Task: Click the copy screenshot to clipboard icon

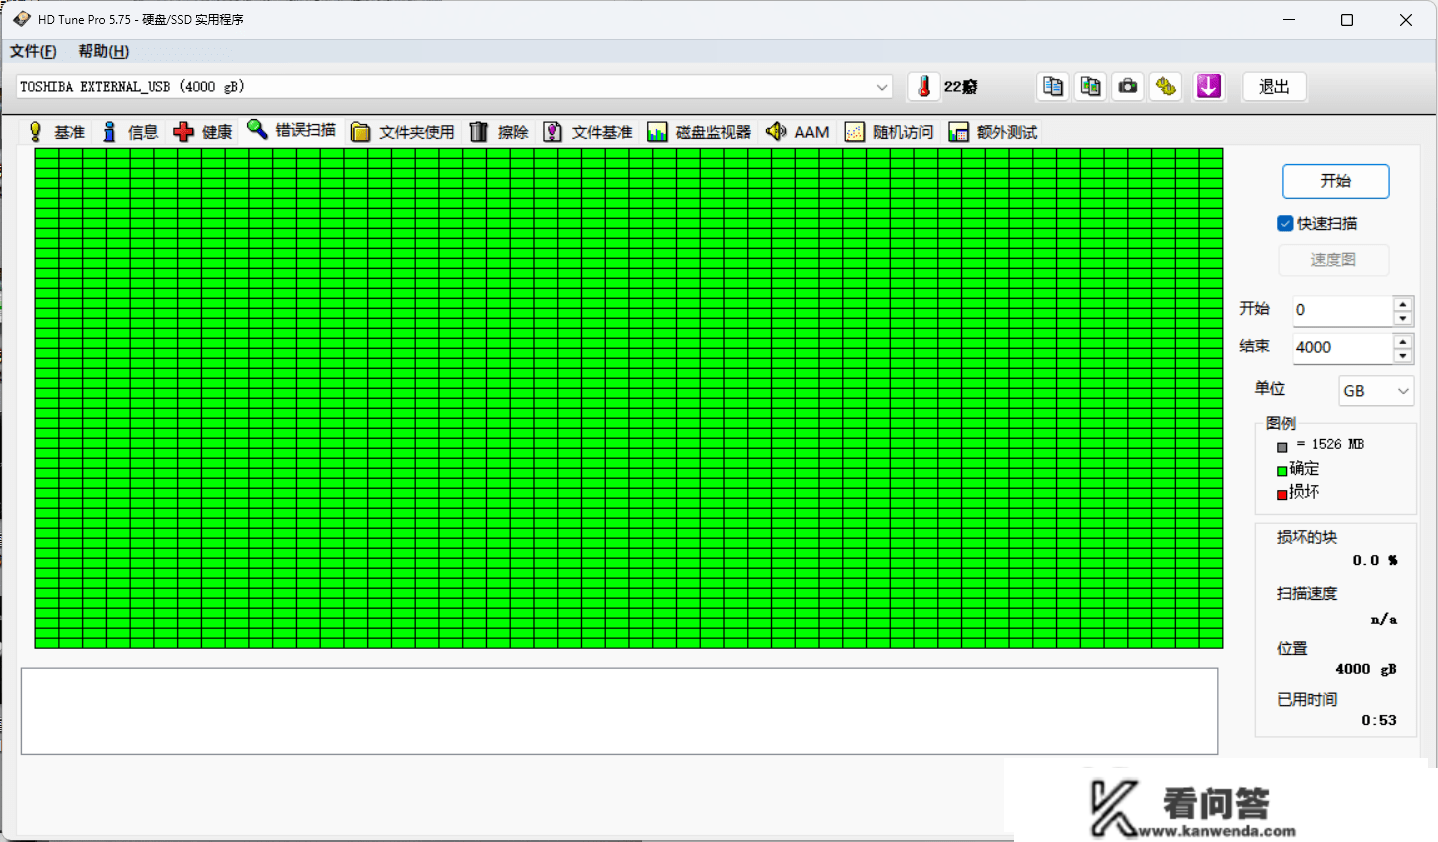Action: coord(1090,87)
